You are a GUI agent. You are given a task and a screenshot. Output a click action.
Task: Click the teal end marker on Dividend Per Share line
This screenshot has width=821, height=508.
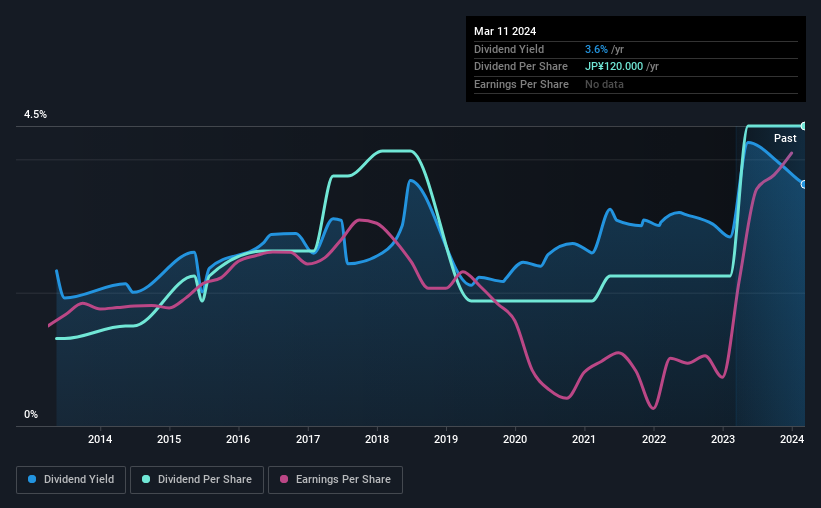pyautogui.click(x=804, y=126)
